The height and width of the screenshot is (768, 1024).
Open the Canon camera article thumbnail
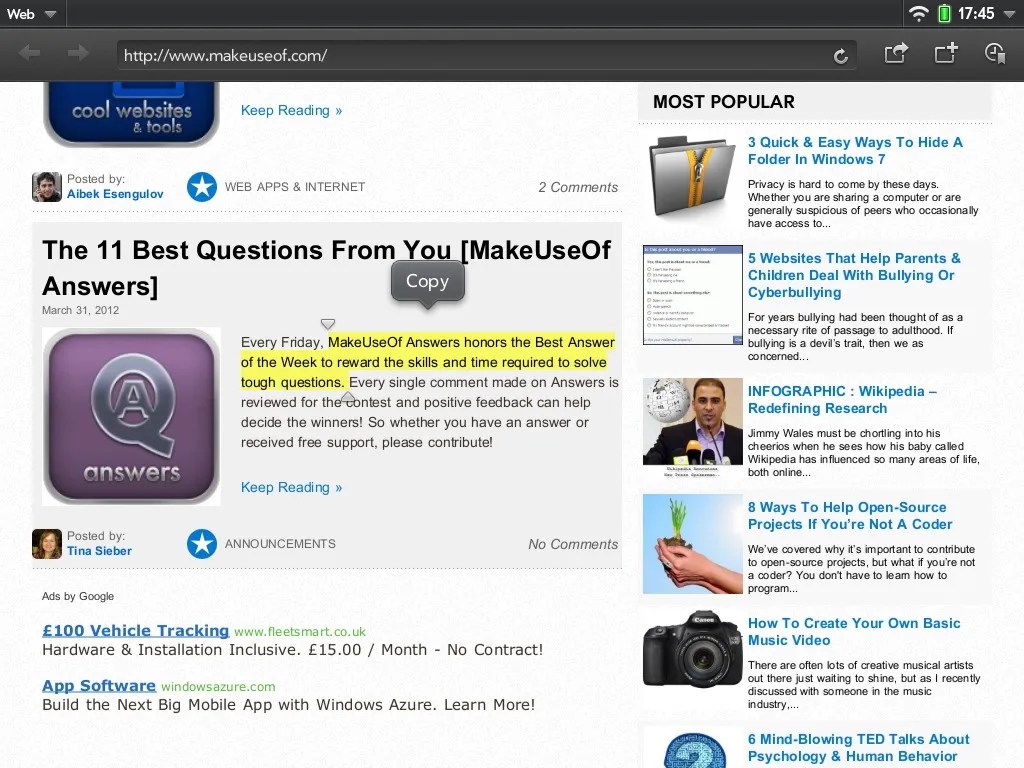click(x=692, y=648)
